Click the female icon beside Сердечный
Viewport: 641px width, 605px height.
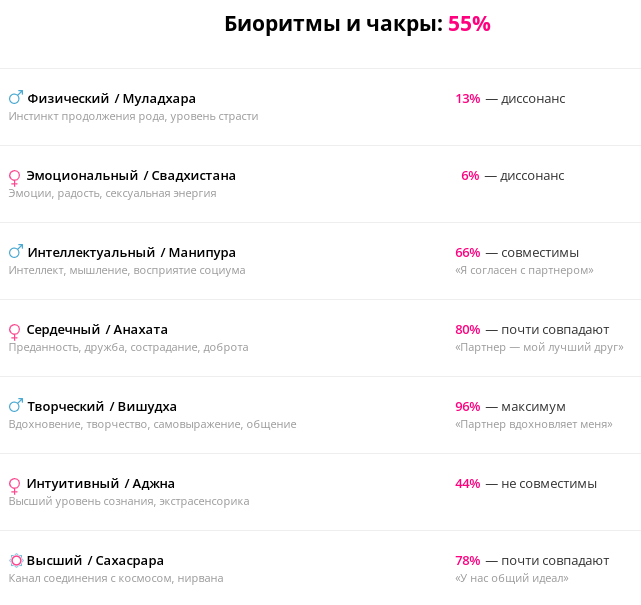coord(14,331)
